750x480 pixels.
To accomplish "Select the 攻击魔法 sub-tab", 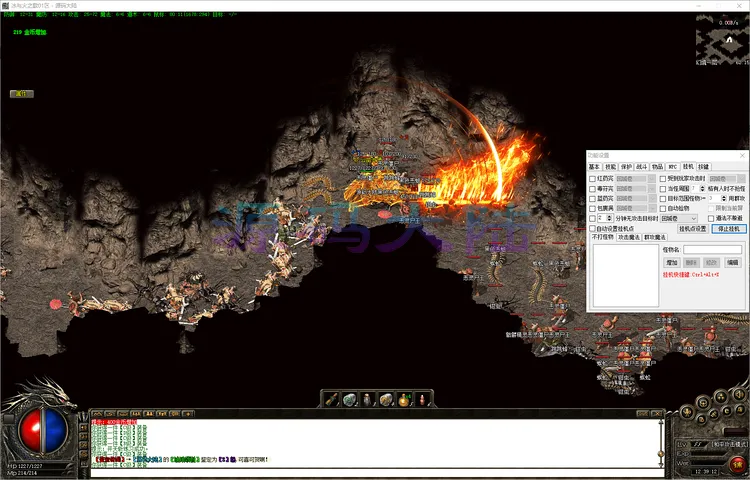I will coord(628,238).
